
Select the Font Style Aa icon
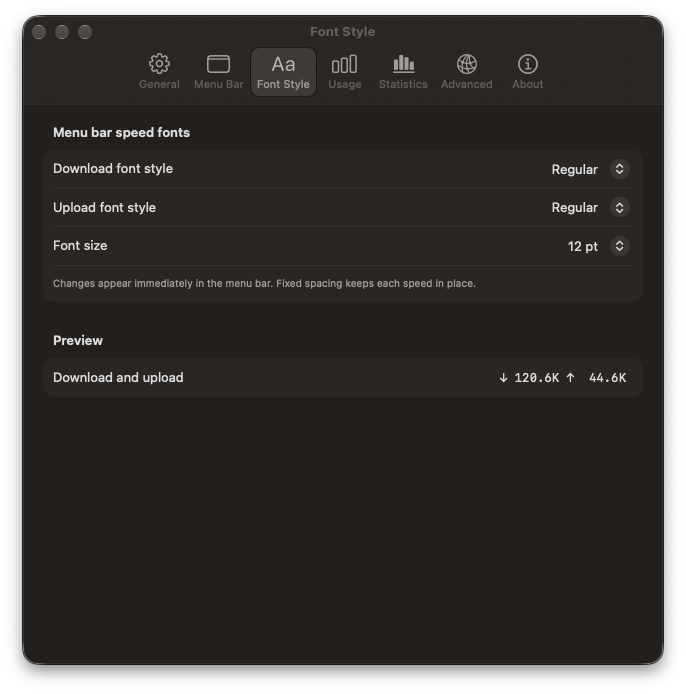click(x=283, y=64)
